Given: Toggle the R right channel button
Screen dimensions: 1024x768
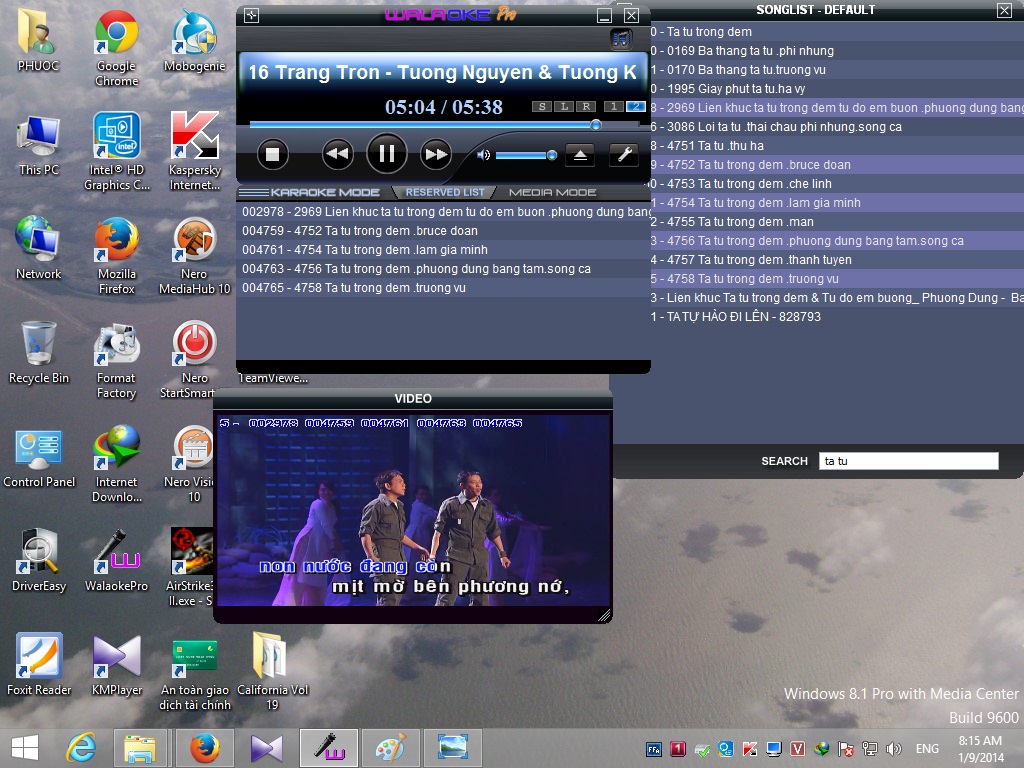Looking at the screenshot, I should [x=586, y=106].
